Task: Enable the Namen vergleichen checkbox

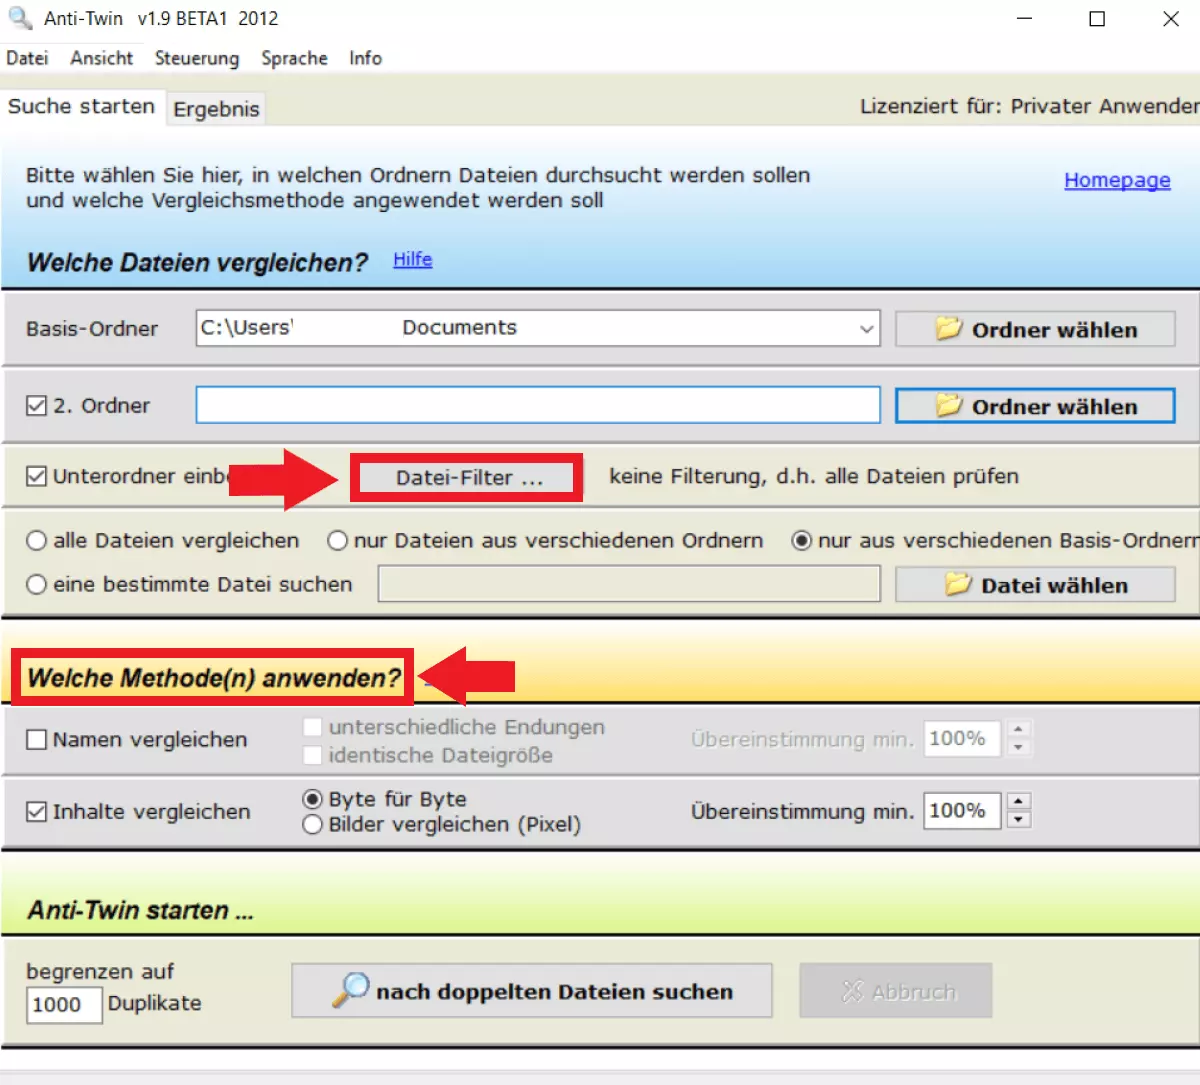Action: 37,740
